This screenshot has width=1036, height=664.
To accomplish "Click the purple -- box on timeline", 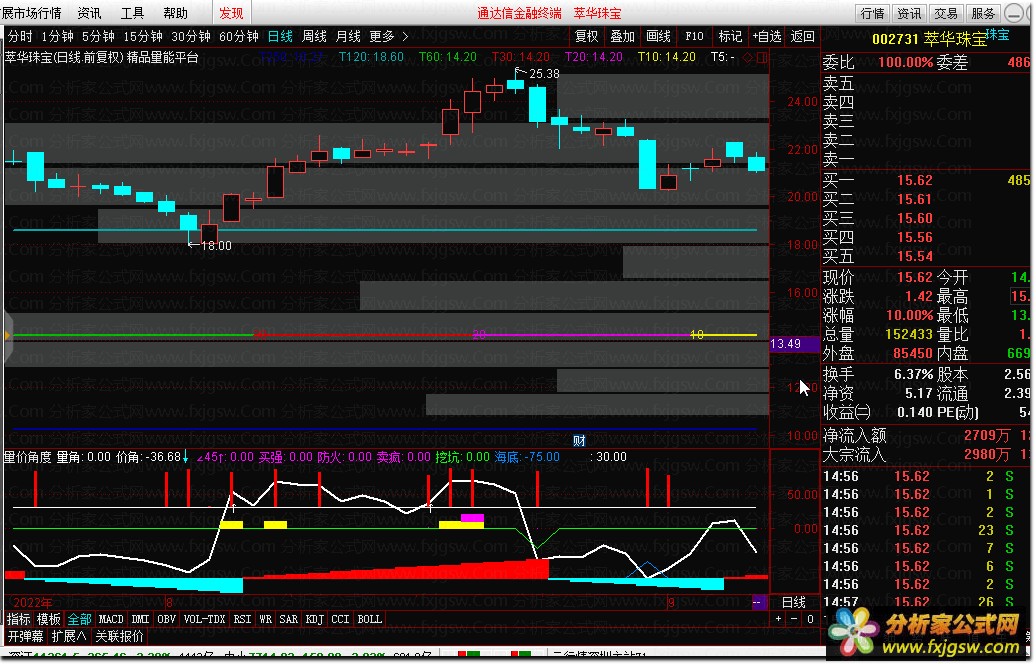I will (758, 602).
